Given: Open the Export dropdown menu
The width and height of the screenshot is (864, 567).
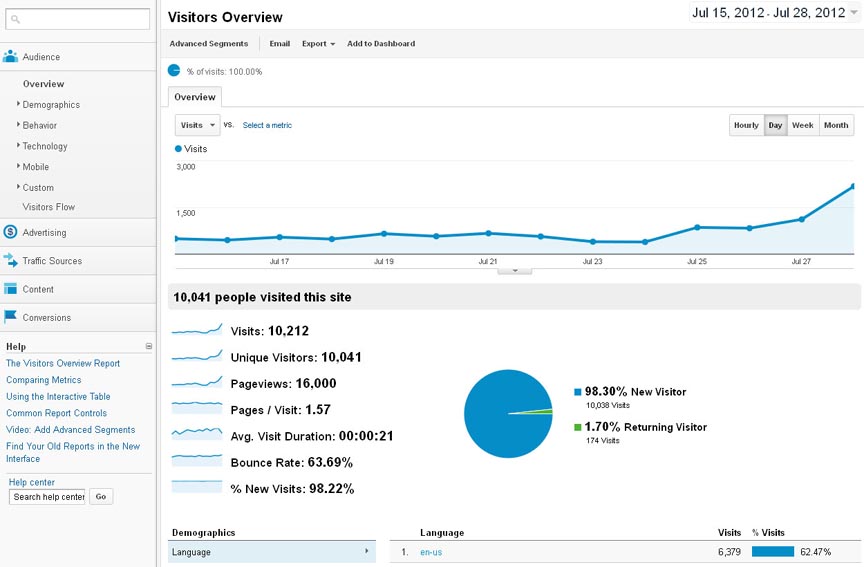Looking at the screenshot, I should (318, 44).
